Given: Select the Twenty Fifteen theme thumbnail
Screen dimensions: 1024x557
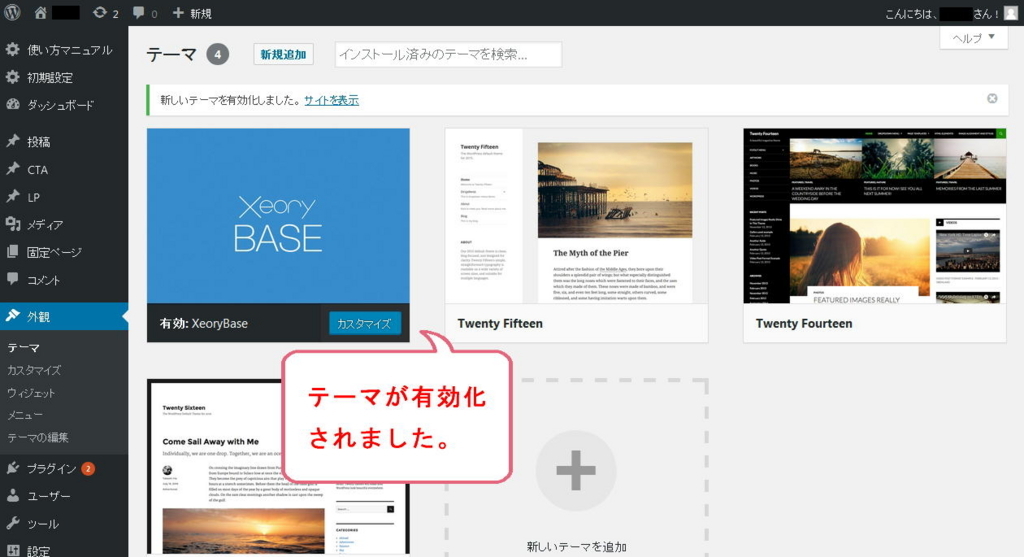Looking at the screenshot, I should click(576, 215).
